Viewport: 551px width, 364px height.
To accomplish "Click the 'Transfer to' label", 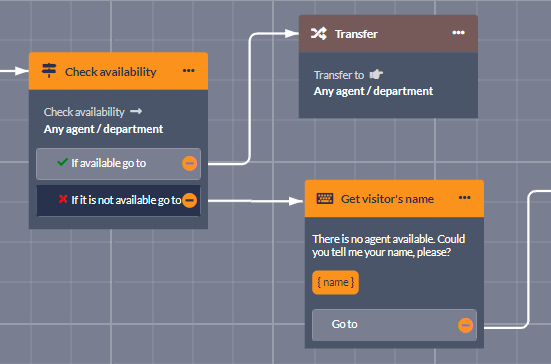I will (x=339, y=75).
